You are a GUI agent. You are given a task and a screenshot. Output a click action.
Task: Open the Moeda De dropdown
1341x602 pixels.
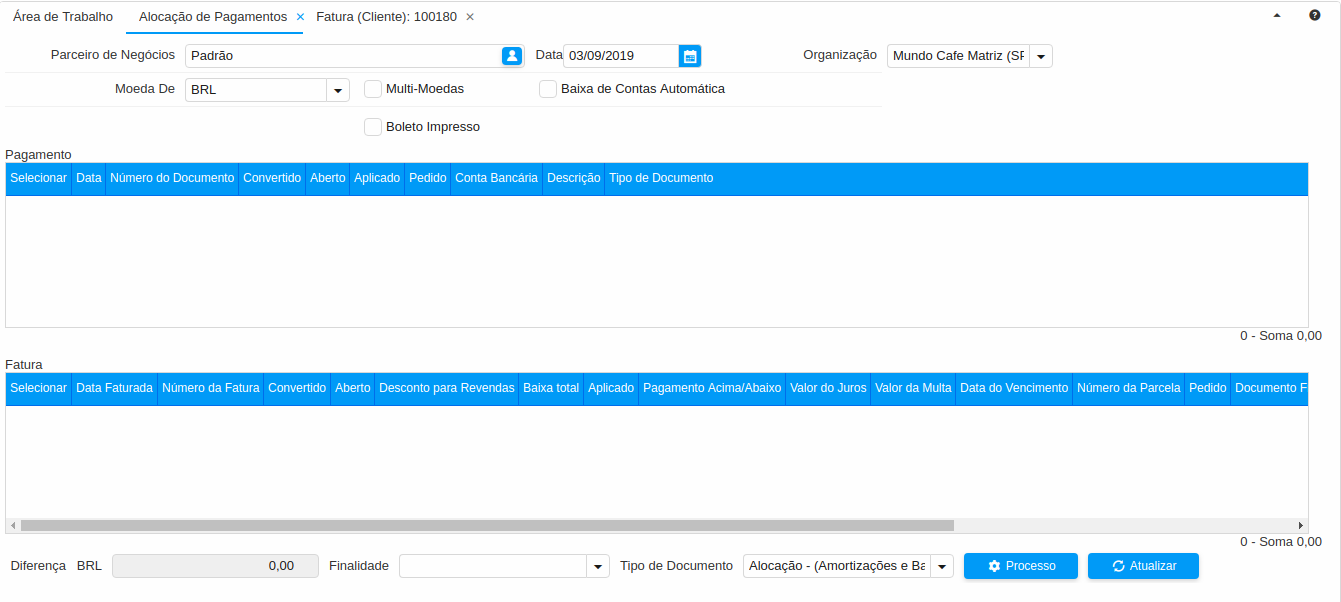click(x=338, y=90)
